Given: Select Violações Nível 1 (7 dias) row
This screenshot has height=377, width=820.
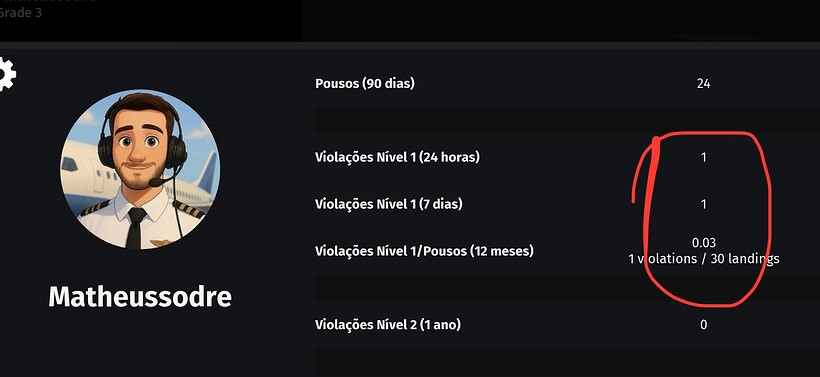Looking at the screenshot, I should (567, 204).
